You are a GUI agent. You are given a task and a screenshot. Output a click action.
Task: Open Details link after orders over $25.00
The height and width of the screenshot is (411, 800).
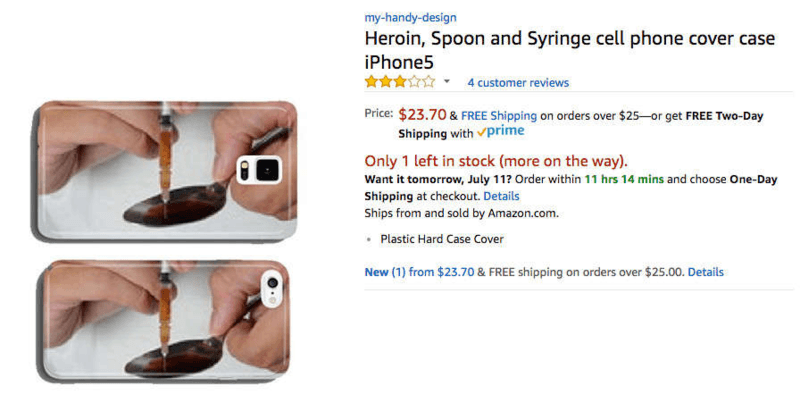point(705,272)
